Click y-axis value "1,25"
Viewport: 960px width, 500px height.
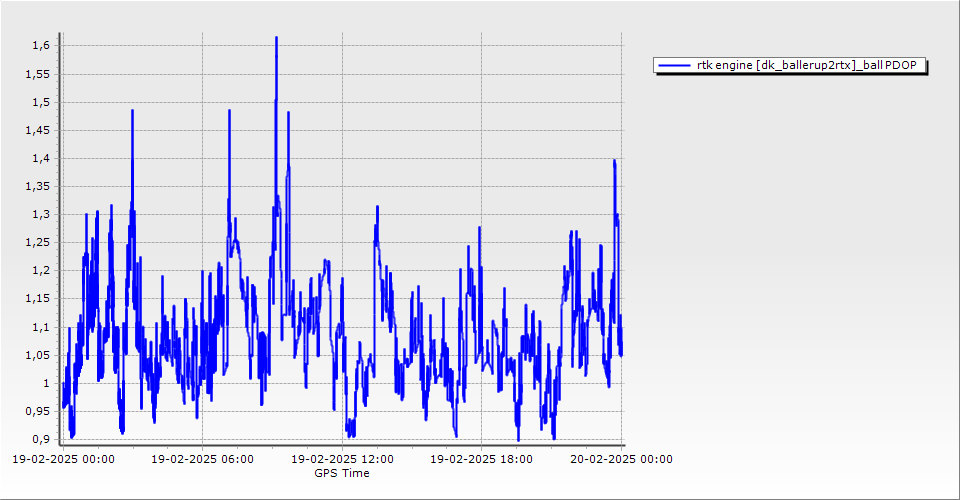38,242
